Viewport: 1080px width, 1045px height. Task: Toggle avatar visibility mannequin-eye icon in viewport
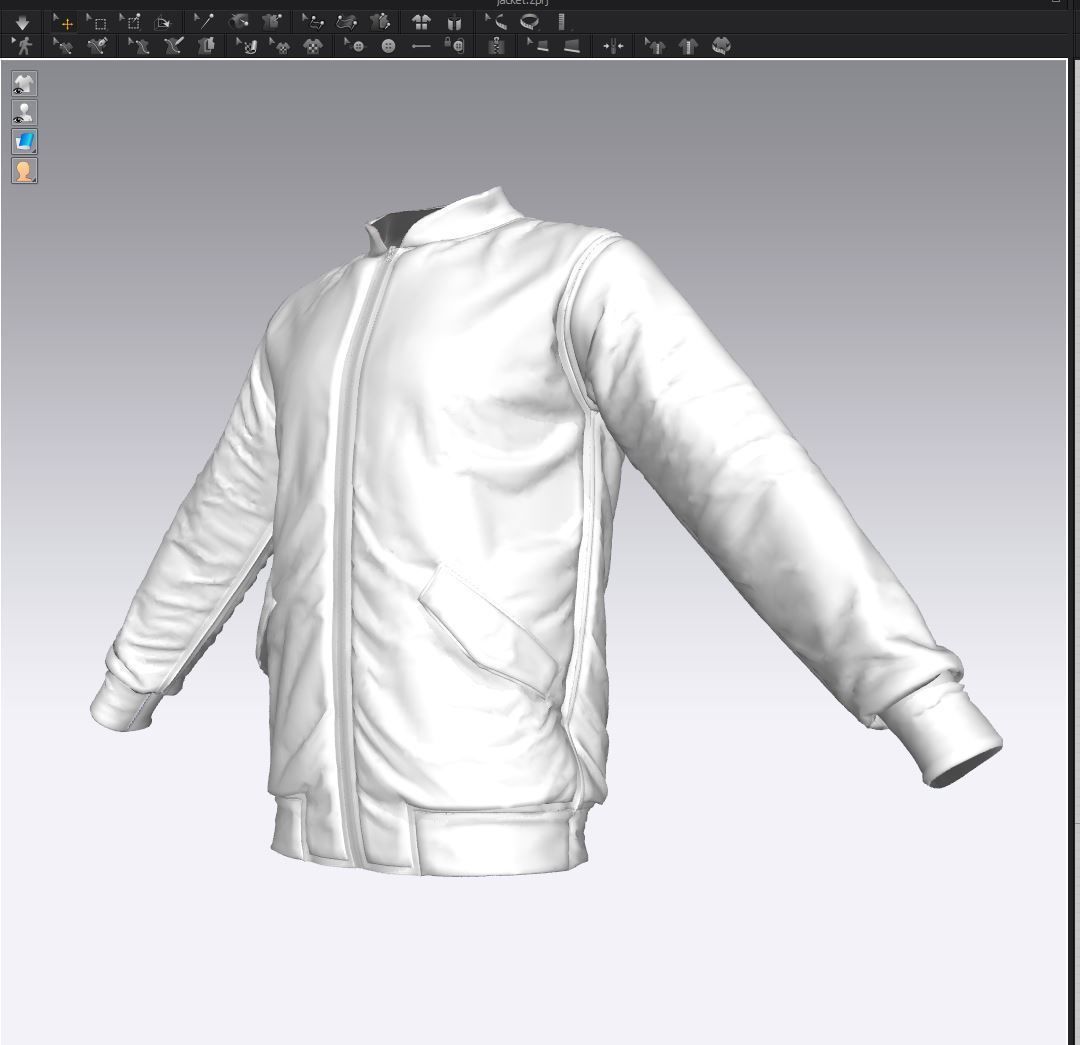(x=24, y=113)
